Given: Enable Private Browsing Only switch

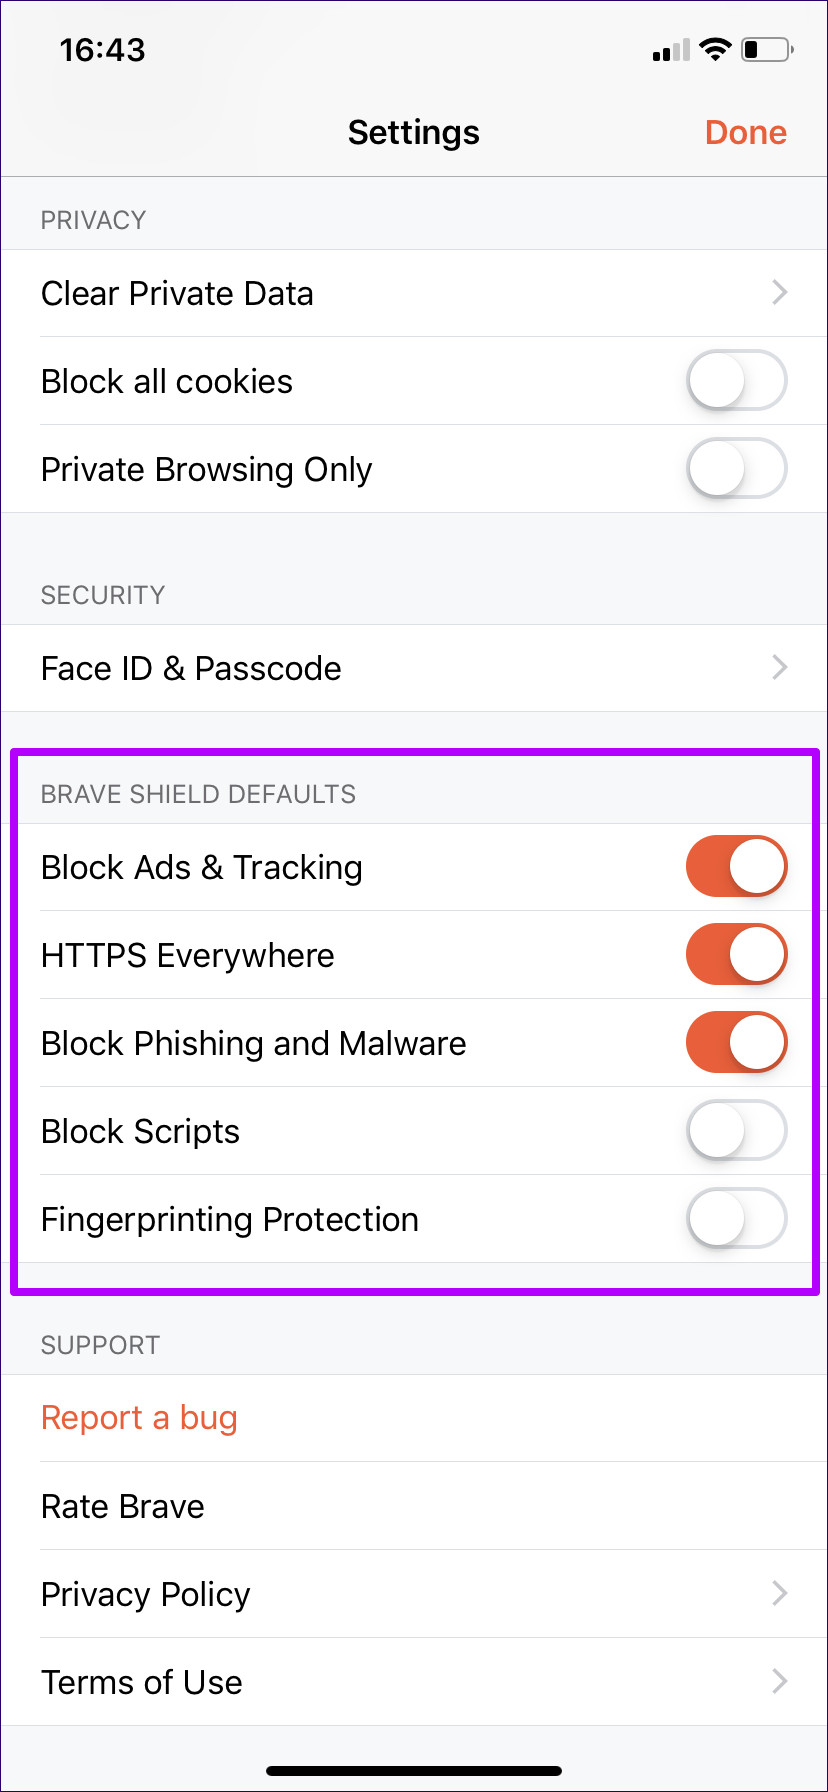Looking at the screenshot, I should pyautogui.click(x=736, y=469).
